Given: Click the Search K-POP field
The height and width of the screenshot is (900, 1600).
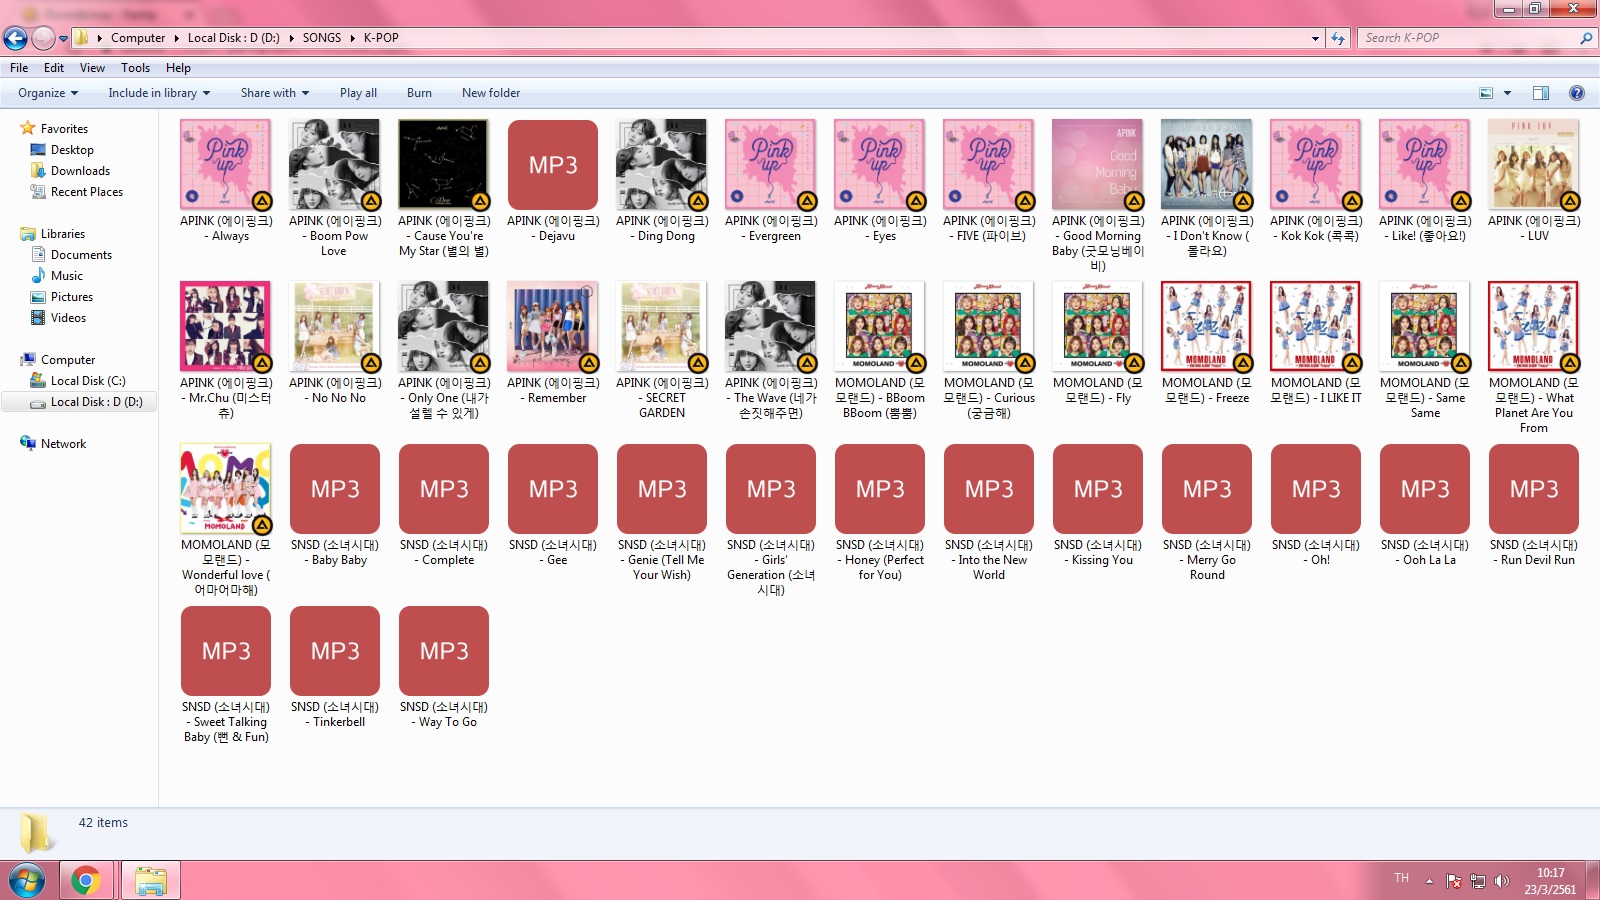Looking at the screenshot, I should (x=1468, y=38).
